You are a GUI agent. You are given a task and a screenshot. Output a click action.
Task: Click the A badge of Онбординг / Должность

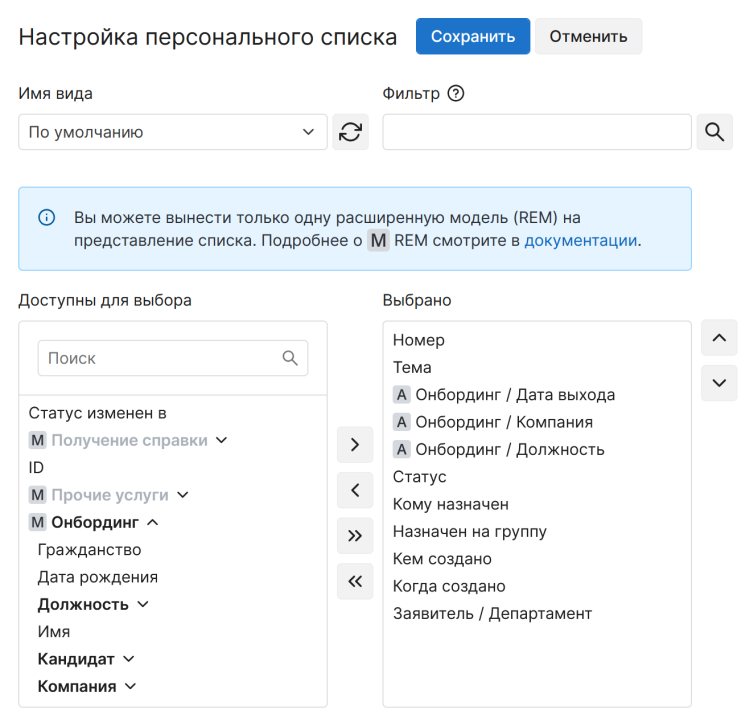point(402,449)
